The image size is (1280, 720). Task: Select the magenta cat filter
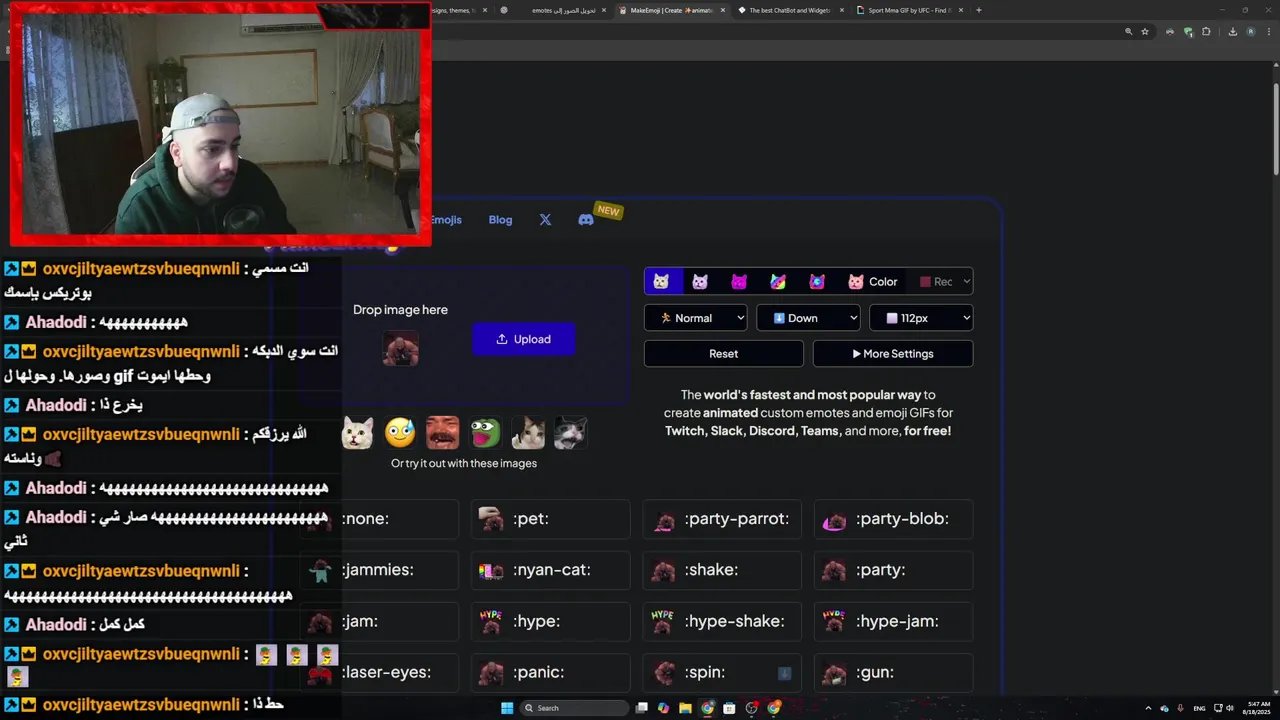739,282
